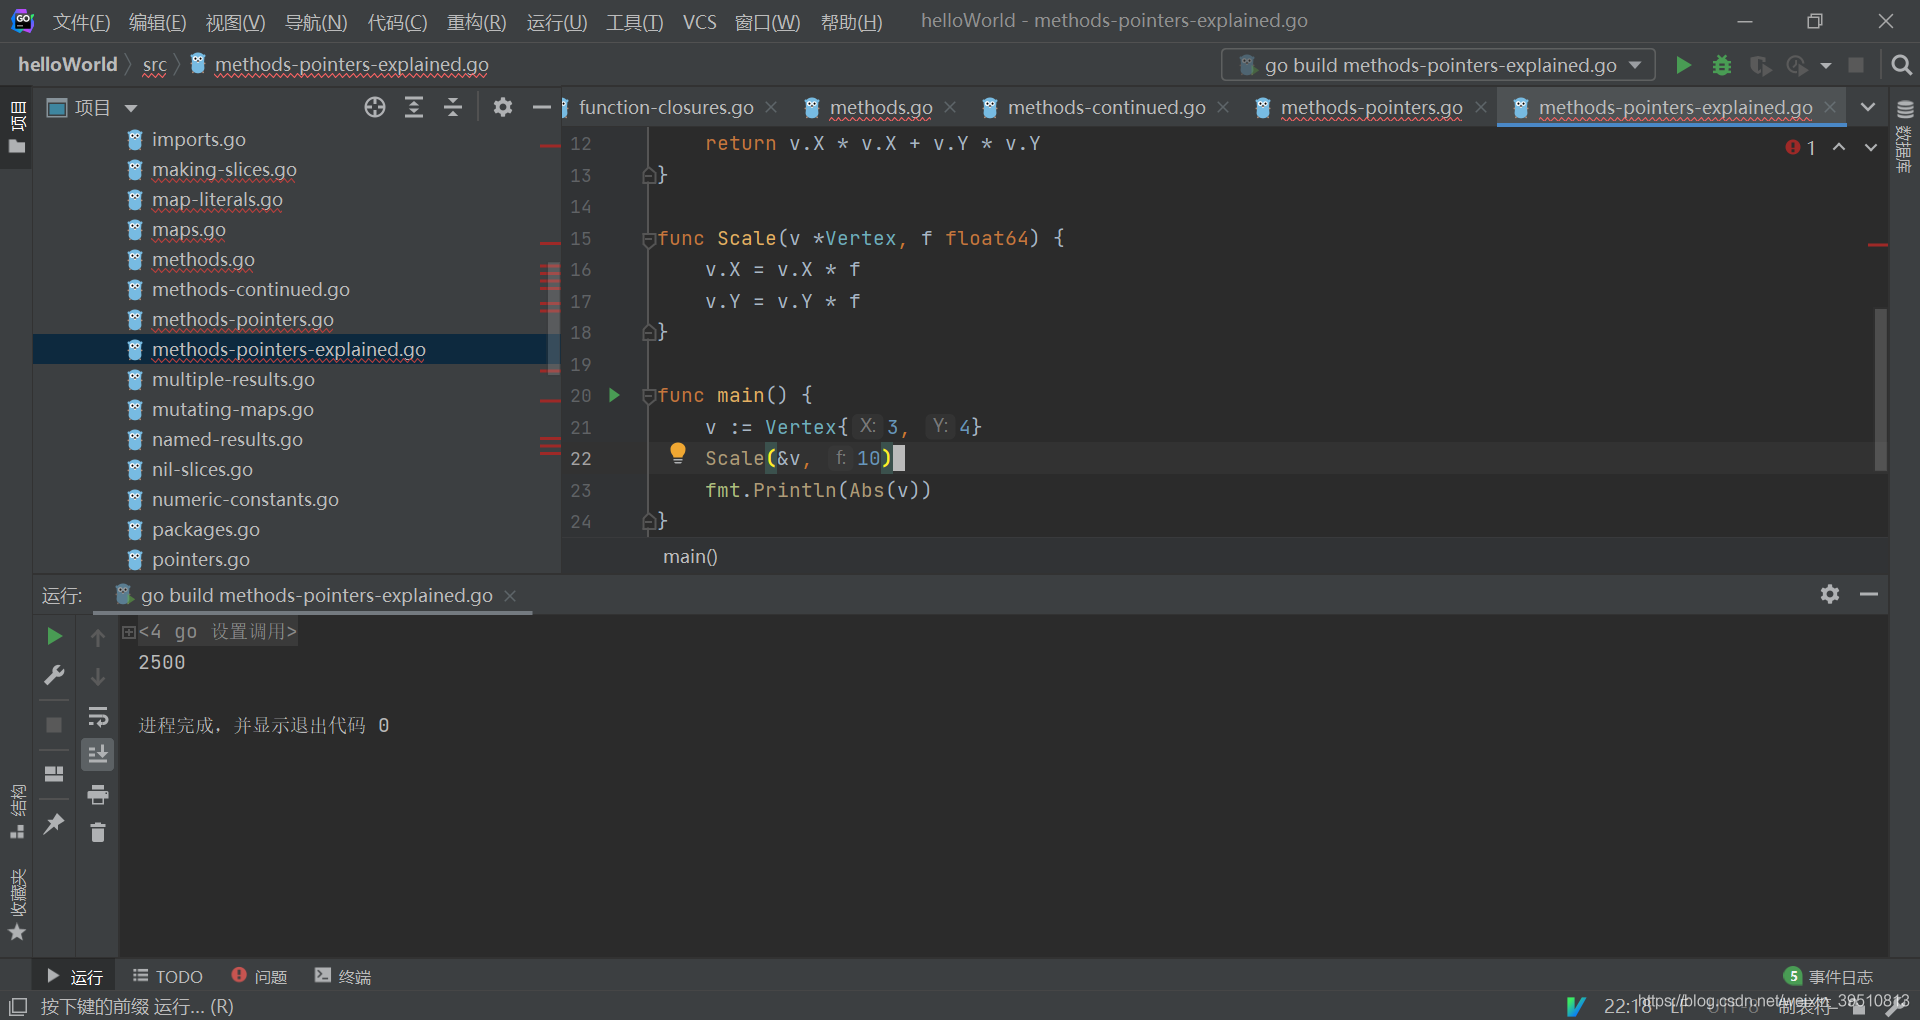1920x1020 pixels.
Task: Open run configuration wrench icon
Action: point(54,675)
